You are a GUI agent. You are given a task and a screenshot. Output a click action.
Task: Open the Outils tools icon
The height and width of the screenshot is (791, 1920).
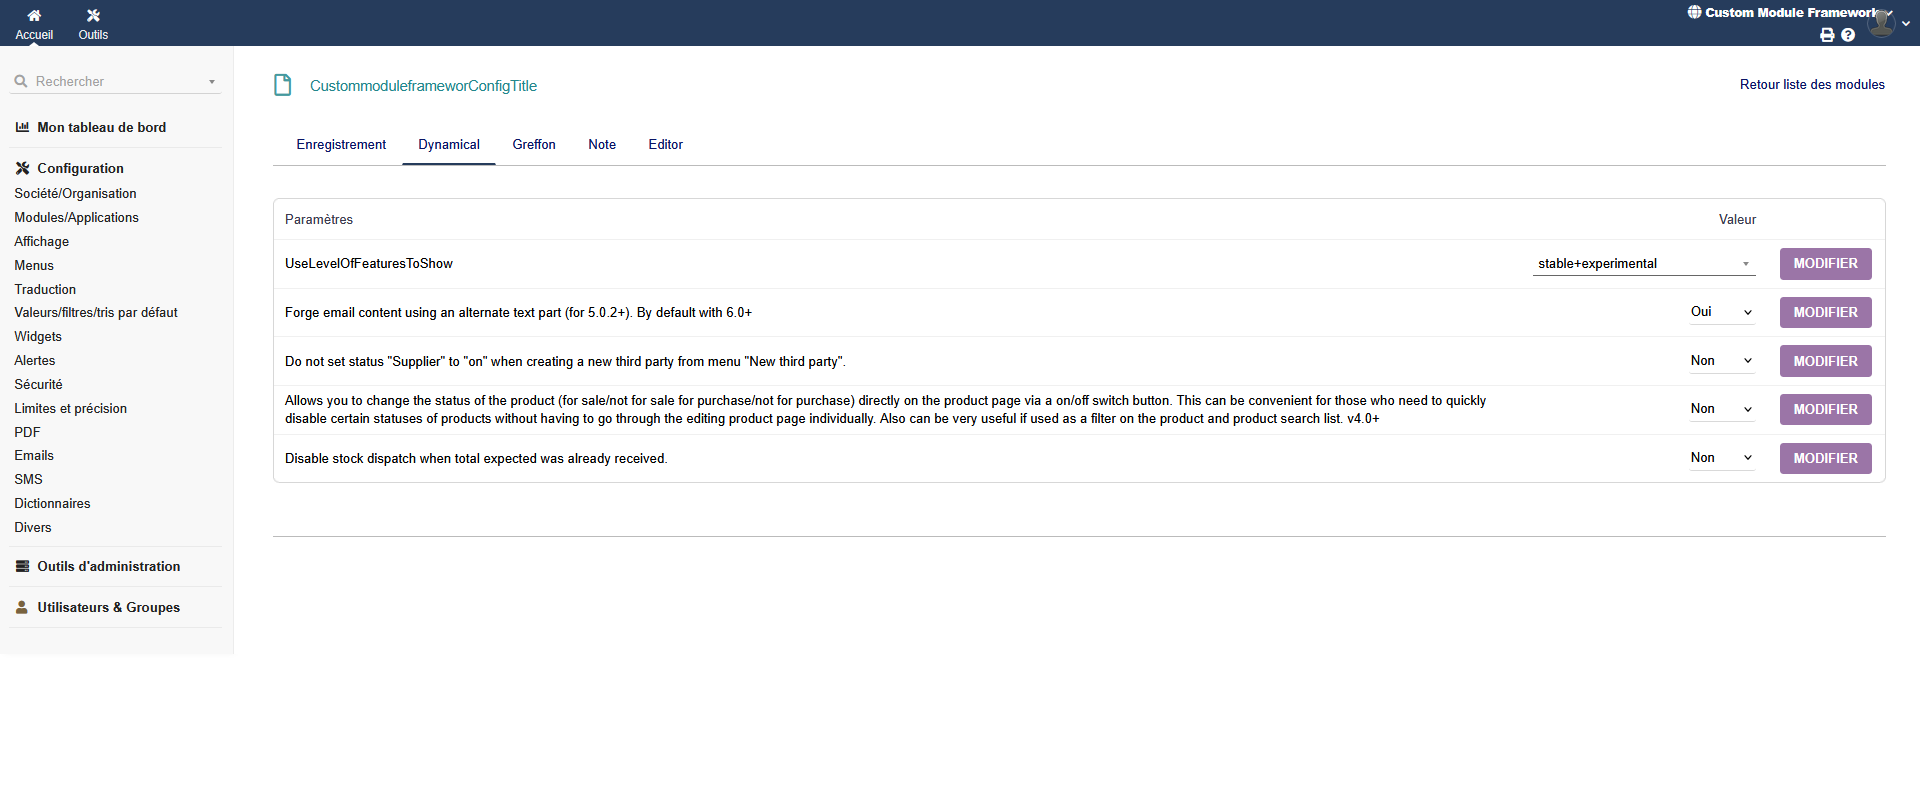(x=93, y=16)
